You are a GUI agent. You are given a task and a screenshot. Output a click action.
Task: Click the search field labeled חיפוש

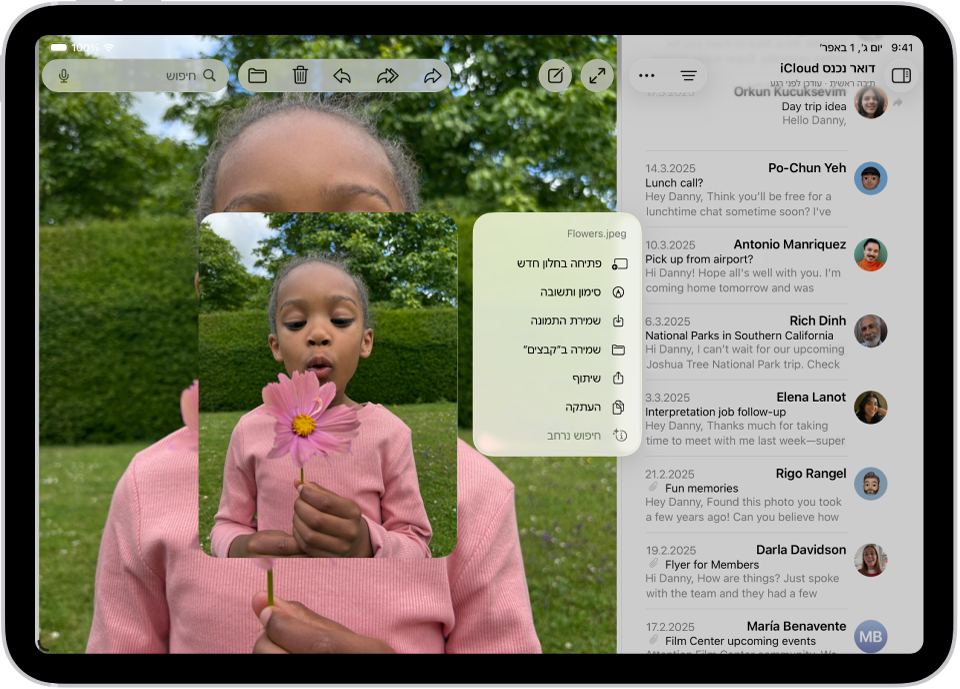[150, 76]
